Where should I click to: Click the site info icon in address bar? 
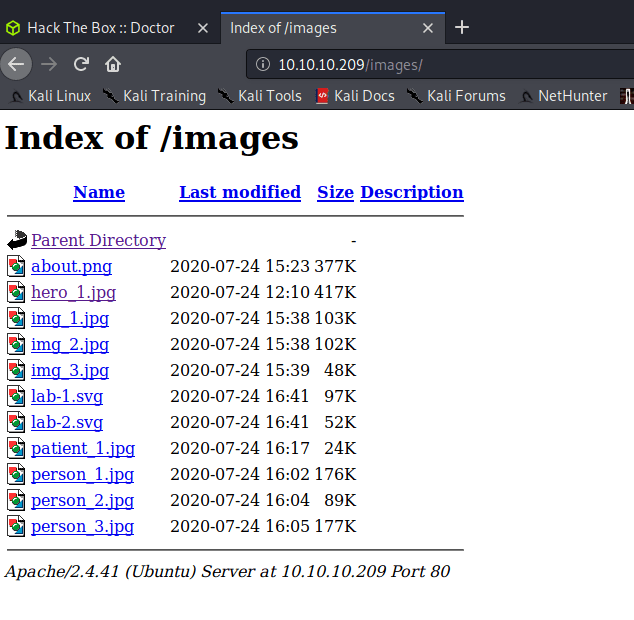pos(263,65)
